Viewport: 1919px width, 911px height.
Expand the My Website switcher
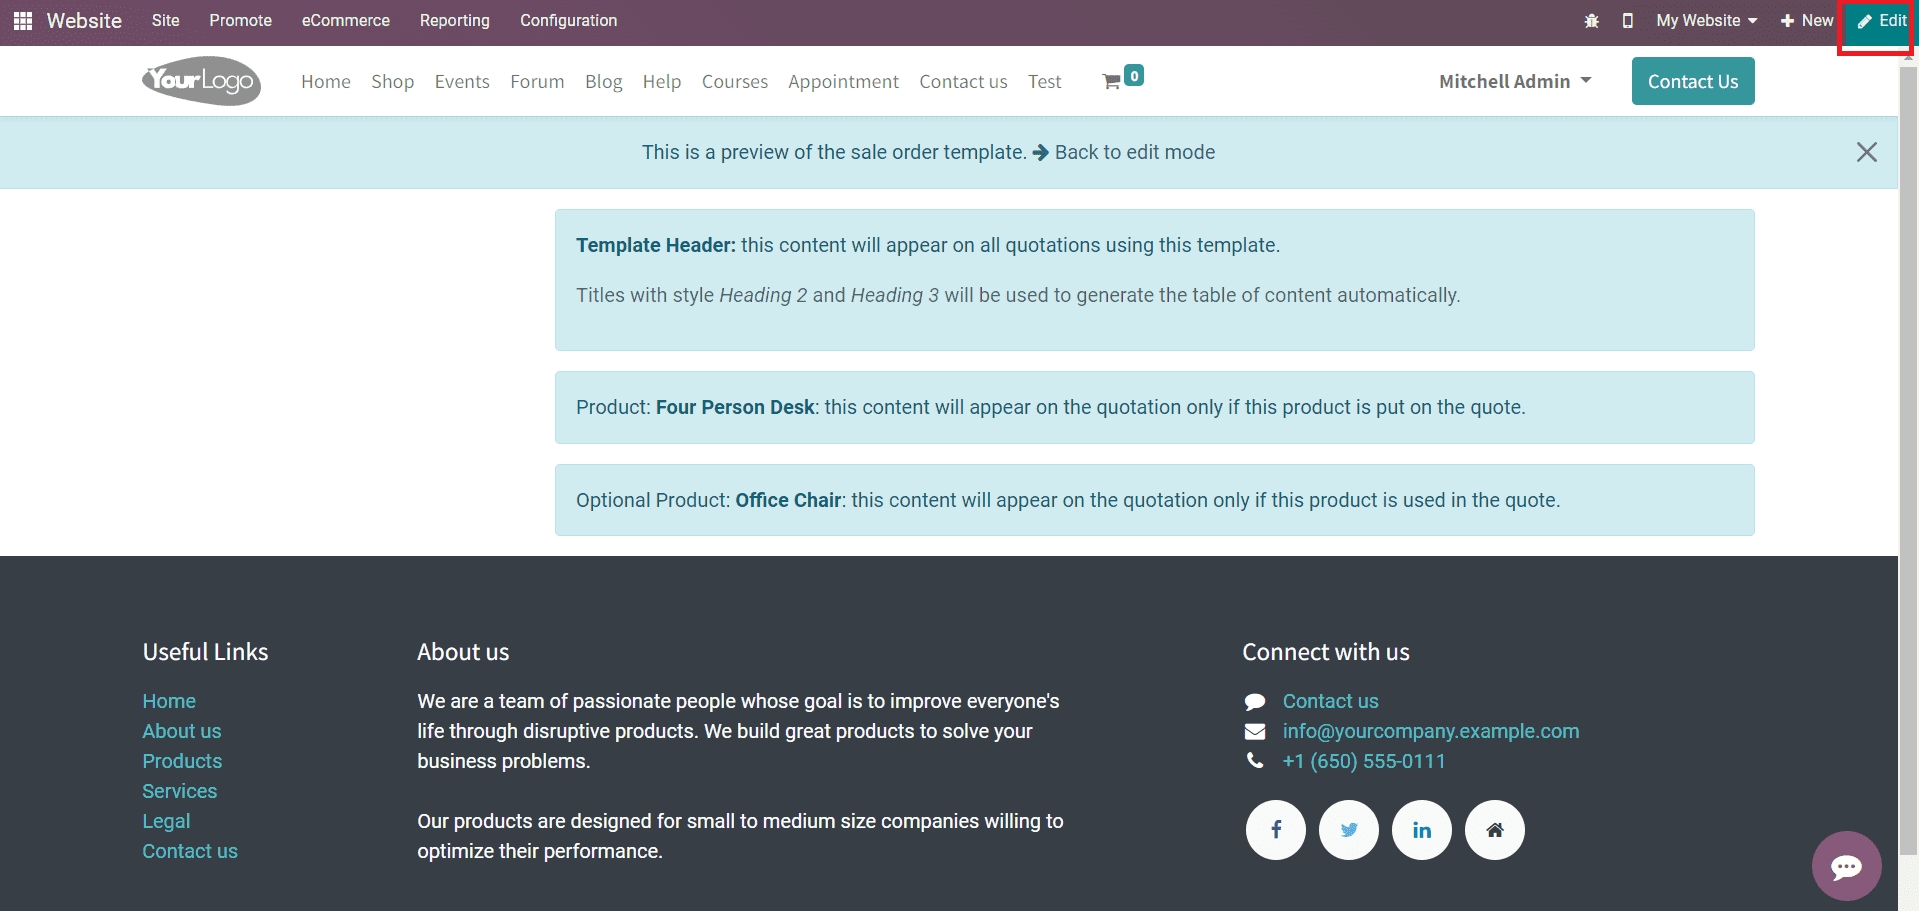1706,21
